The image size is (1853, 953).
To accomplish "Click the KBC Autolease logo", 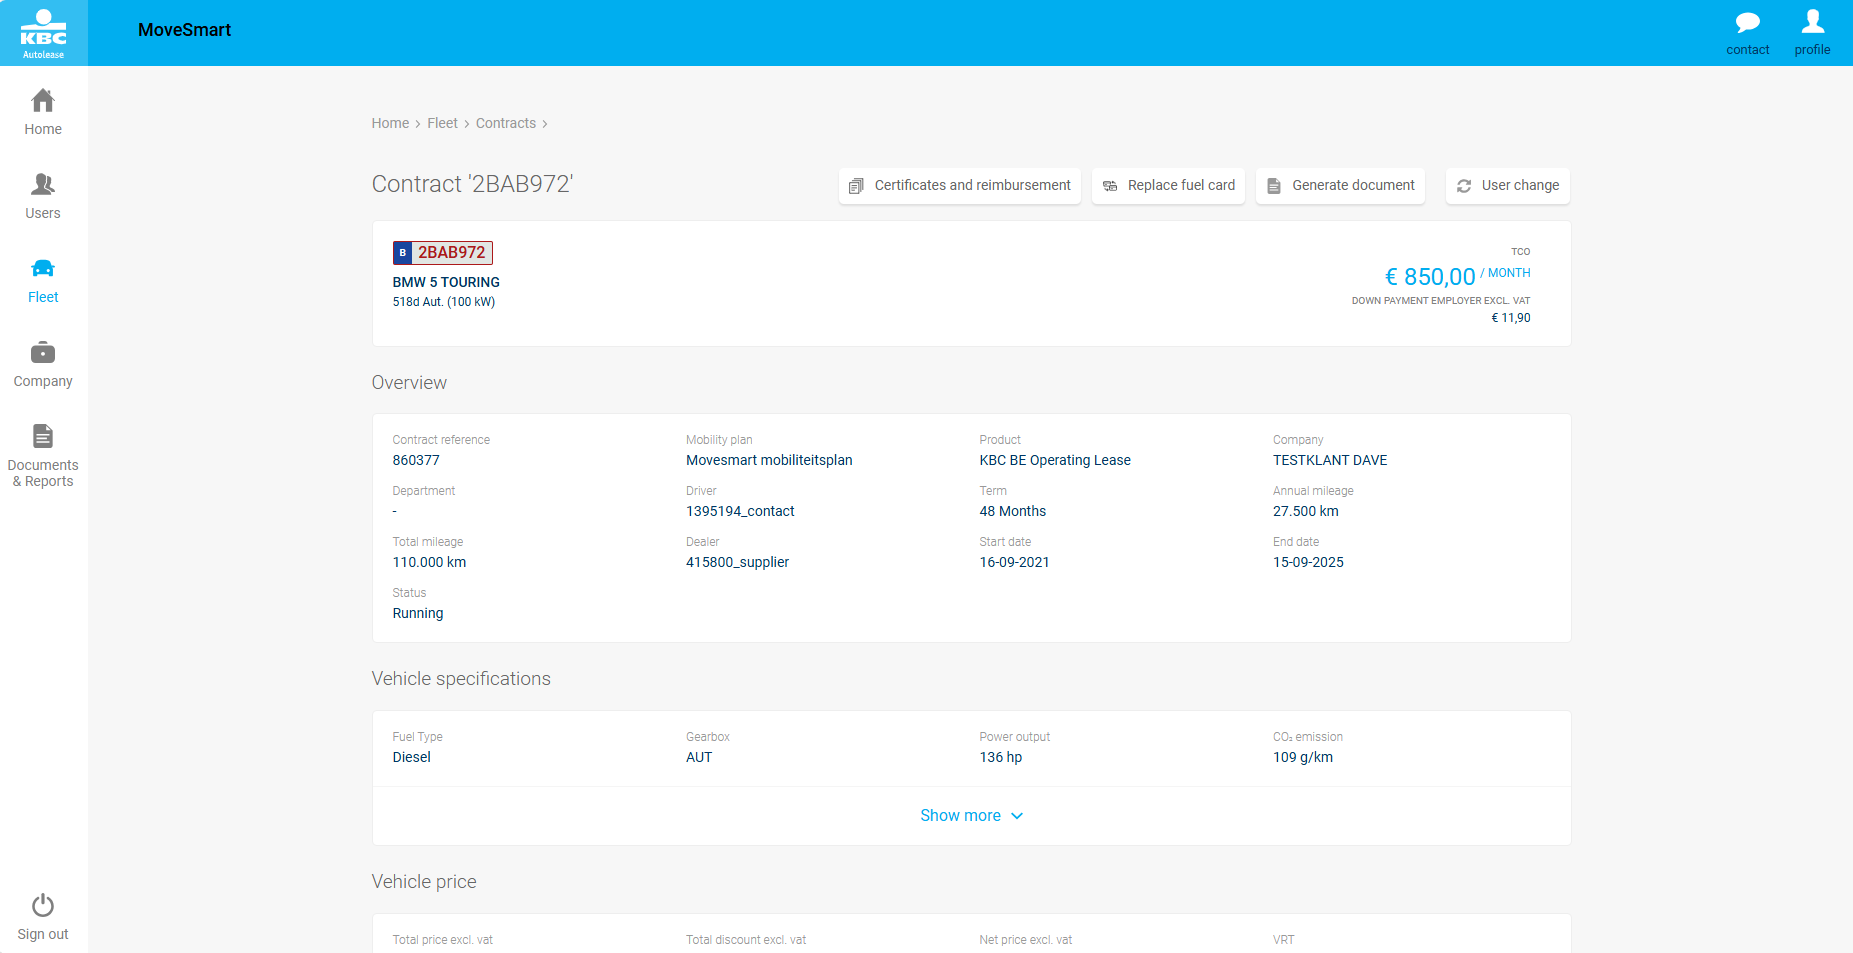I will click(43, 33).
